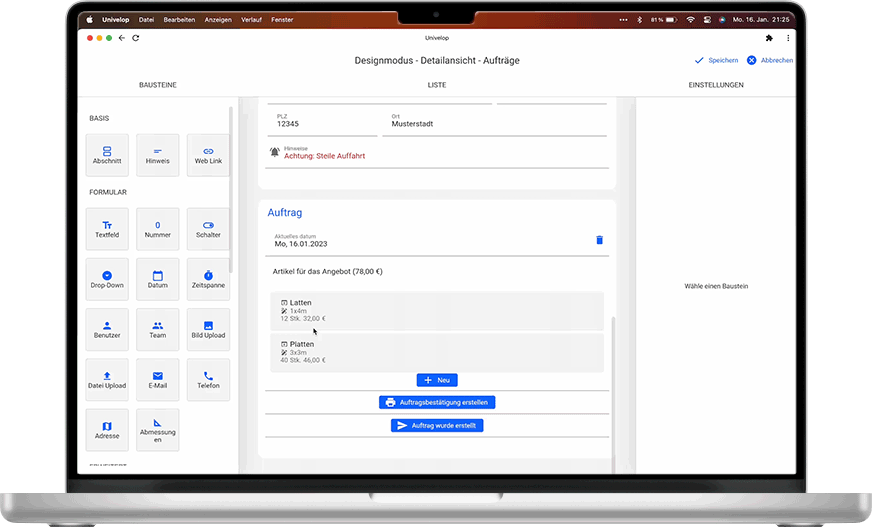Choose the Zeitspanne timer block
872x527 pixels.
click(208, 279)
